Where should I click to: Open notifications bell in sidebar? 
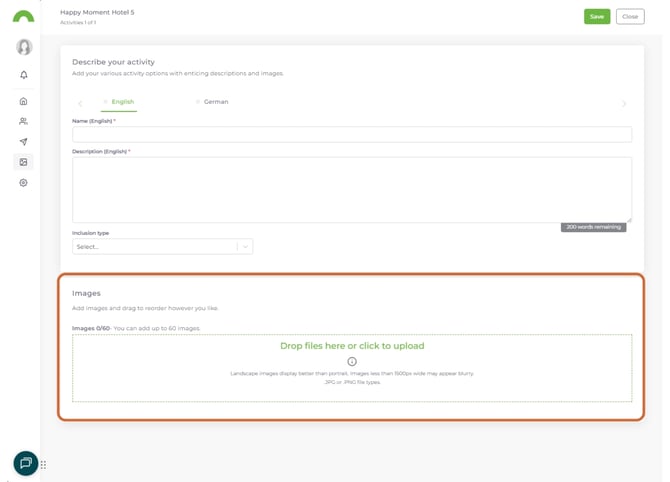(x=24, y=75)
